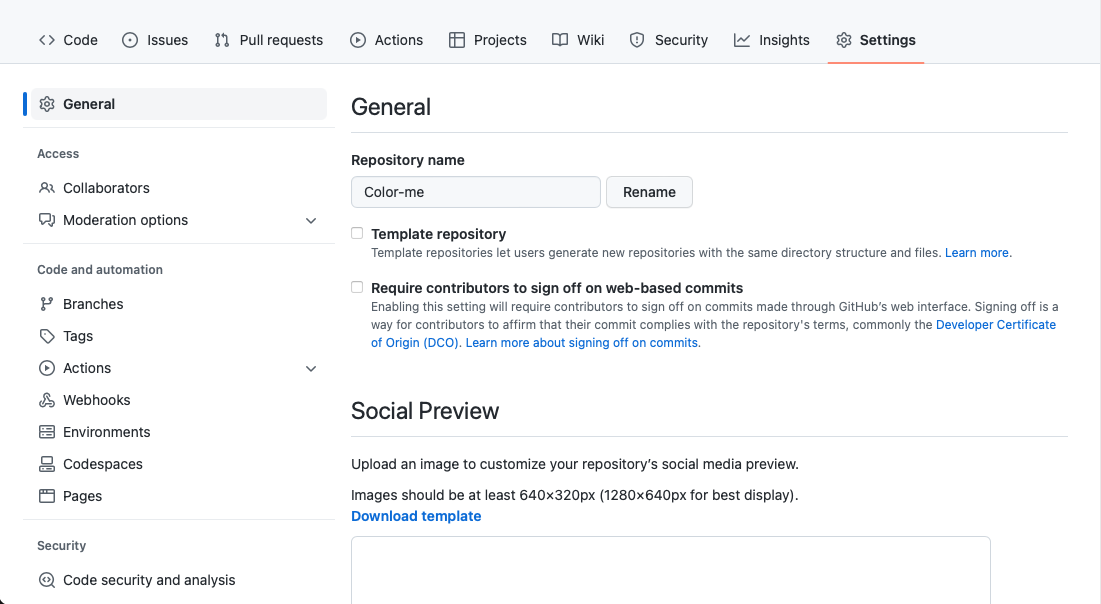Click the Issues circle-dot icon
Image resolution: width=1101 pixels, height=604 pixels.
tap(130, 40)
